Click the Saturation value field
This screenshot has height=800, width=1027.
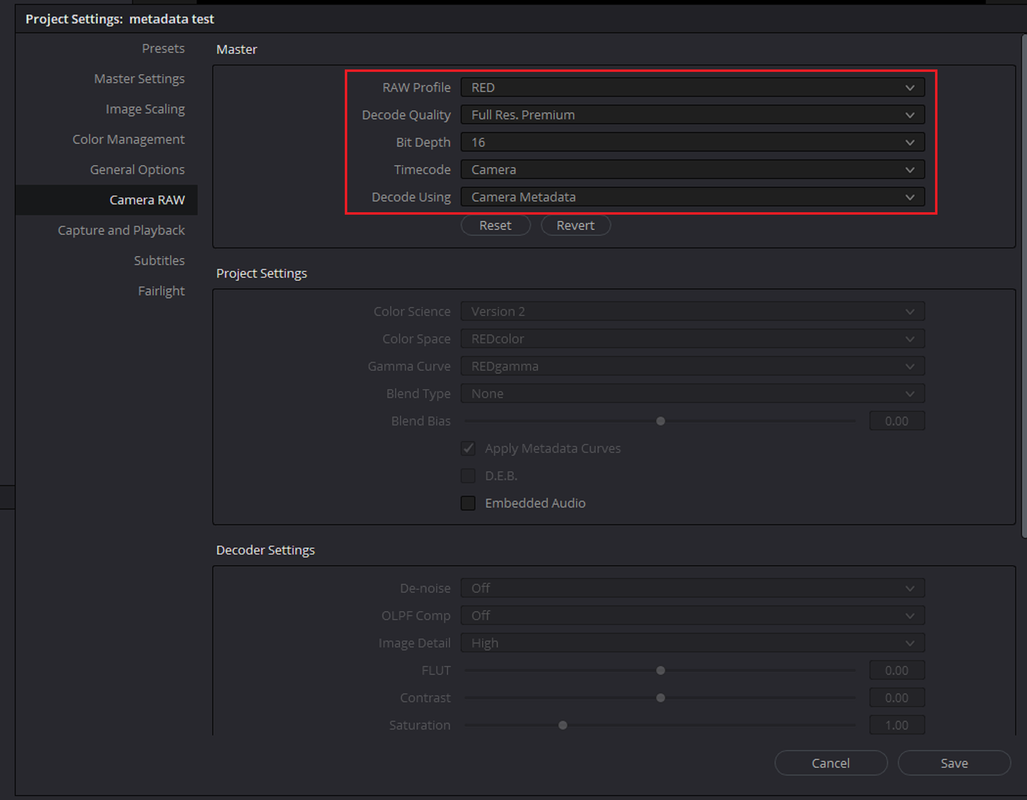point(897,725)
